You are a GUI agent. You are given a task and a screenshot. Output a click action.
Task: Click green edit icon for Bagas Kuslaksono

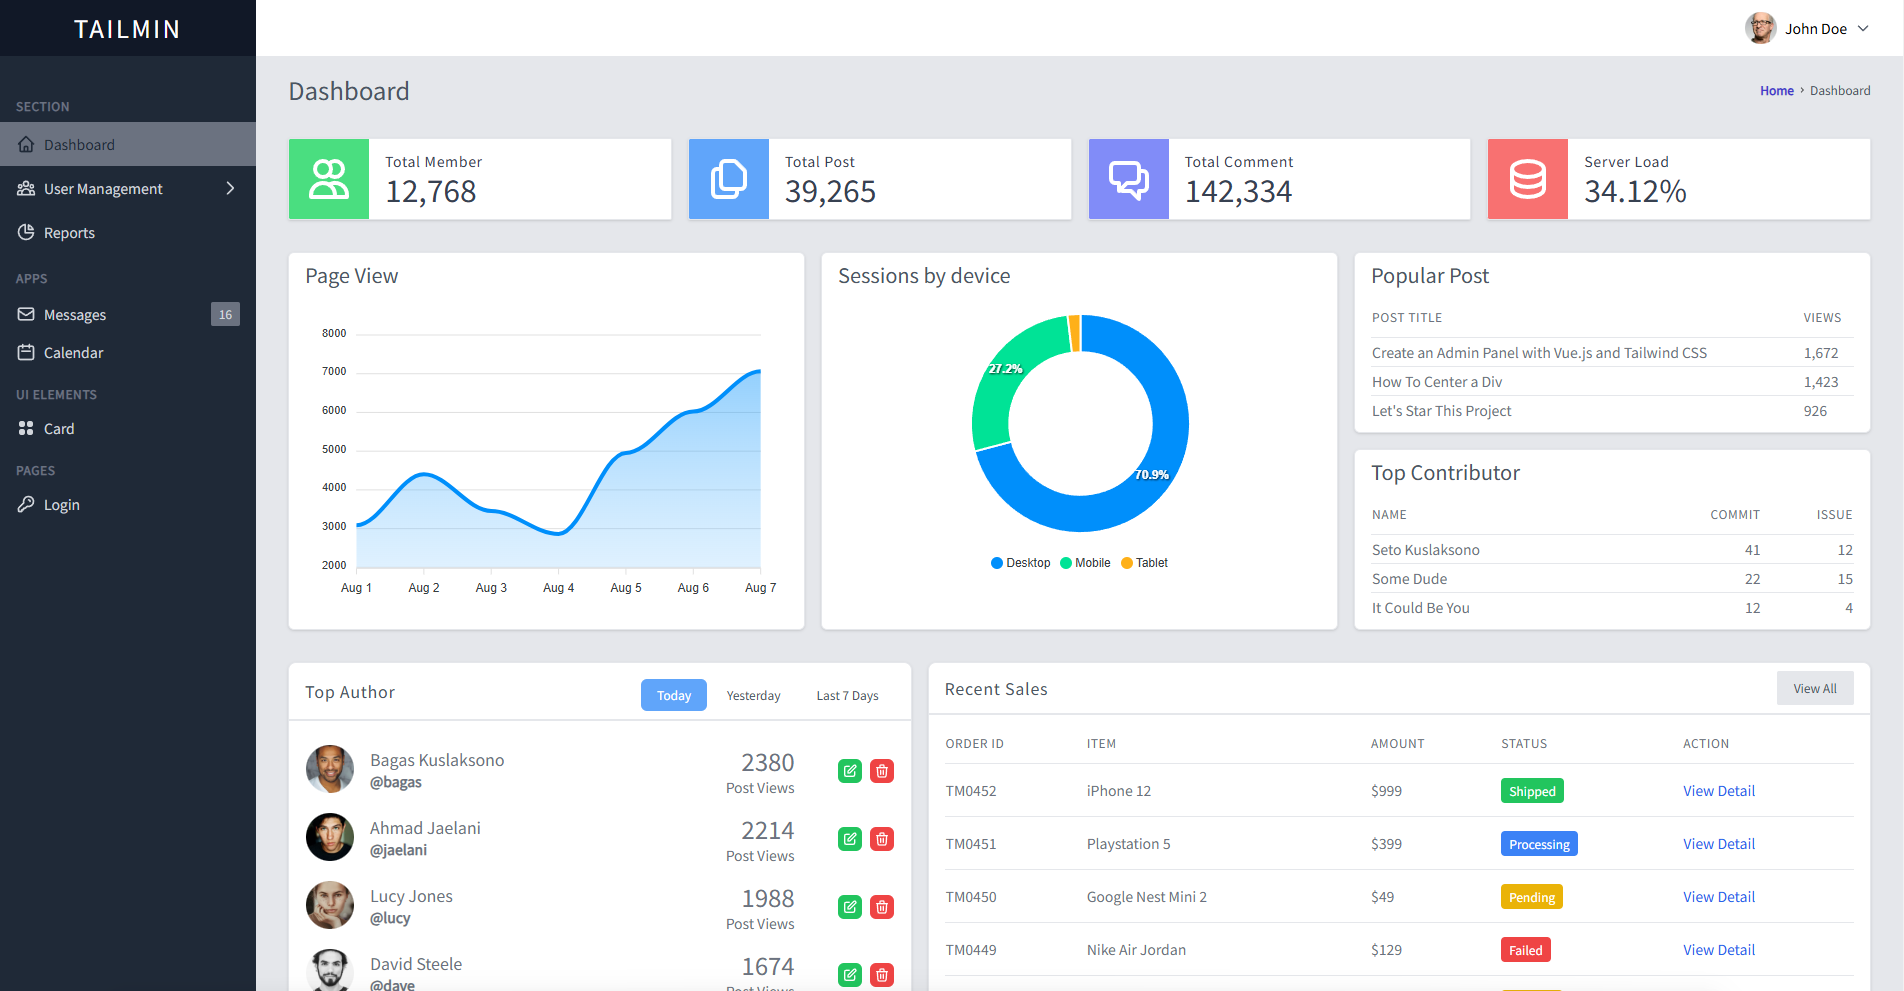click(850, 771)
